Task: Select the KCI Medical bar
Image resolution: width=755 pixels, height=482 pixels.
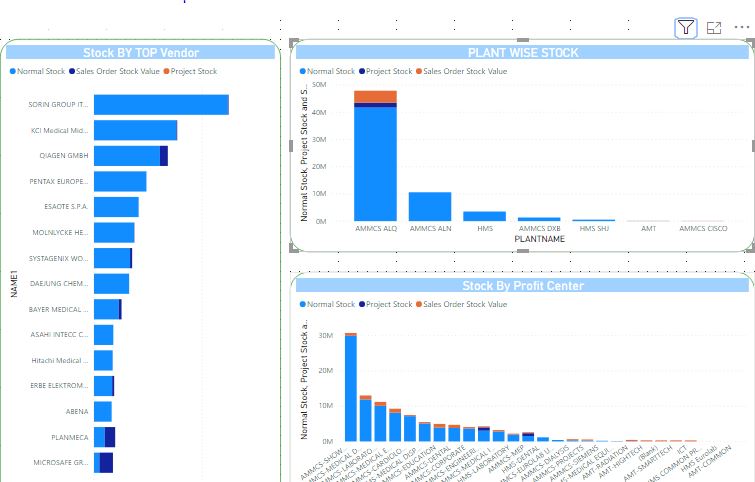Action: click(x=135, y=130)
